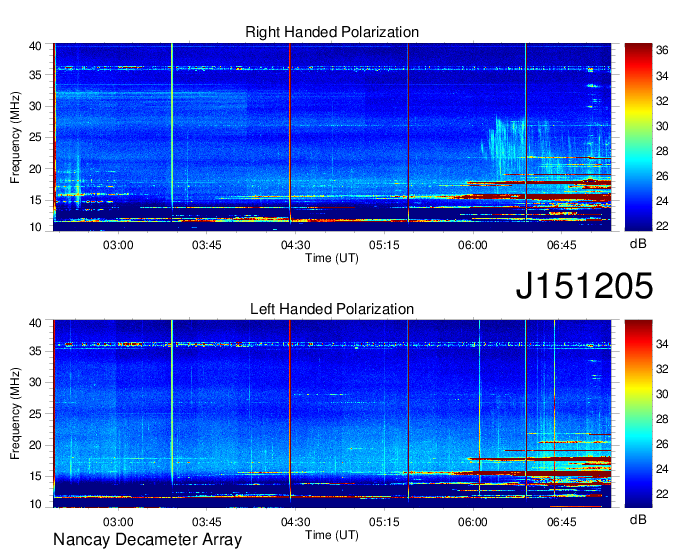This screenshot has height=552, width=680.
Task: Click 15 MHz frequency tick of Right Handed plot
Action: pyautogui.click(x=35, y=200)
